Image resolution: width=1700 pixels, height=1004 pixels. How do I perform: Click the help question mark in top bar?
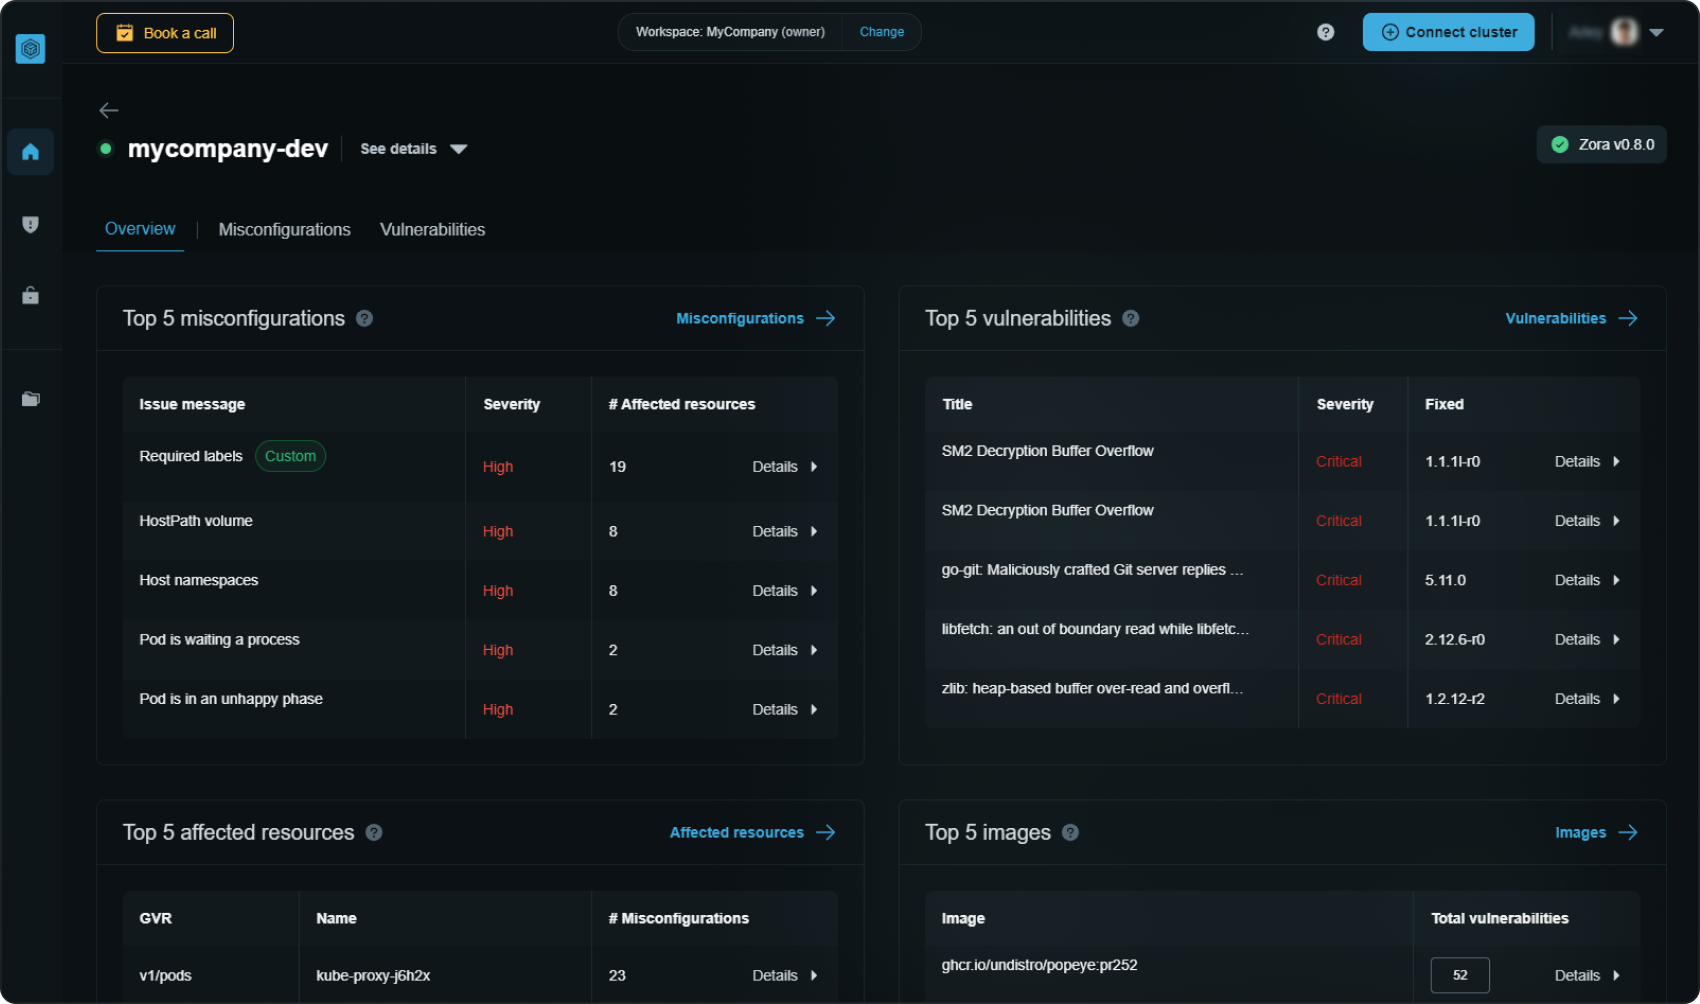click(x=1325, y=32)
